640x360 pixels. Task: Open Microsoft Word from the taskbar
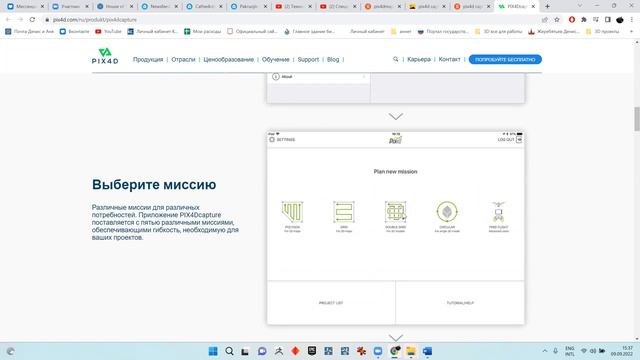(x=427, y=351)
